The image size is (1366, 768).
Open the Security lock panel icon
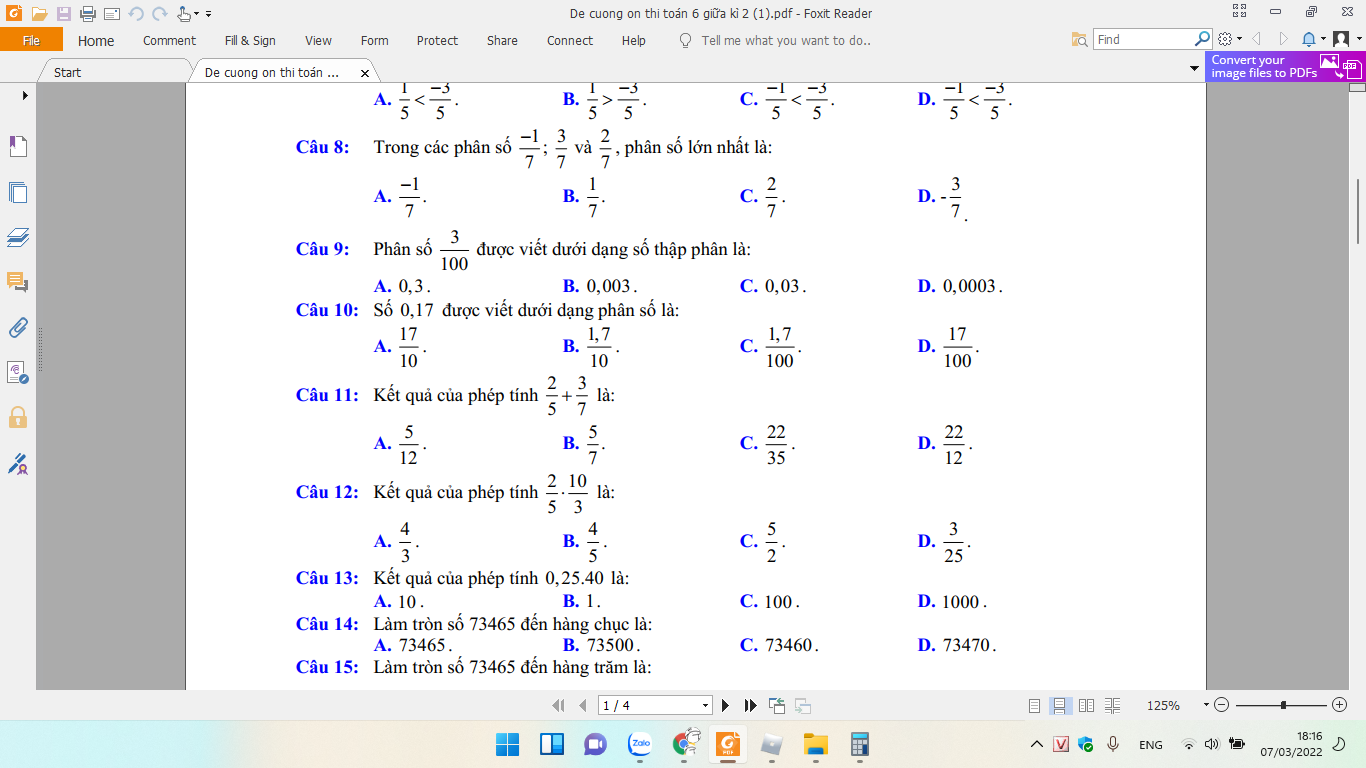pyautogui.click(x=18, y=417)
